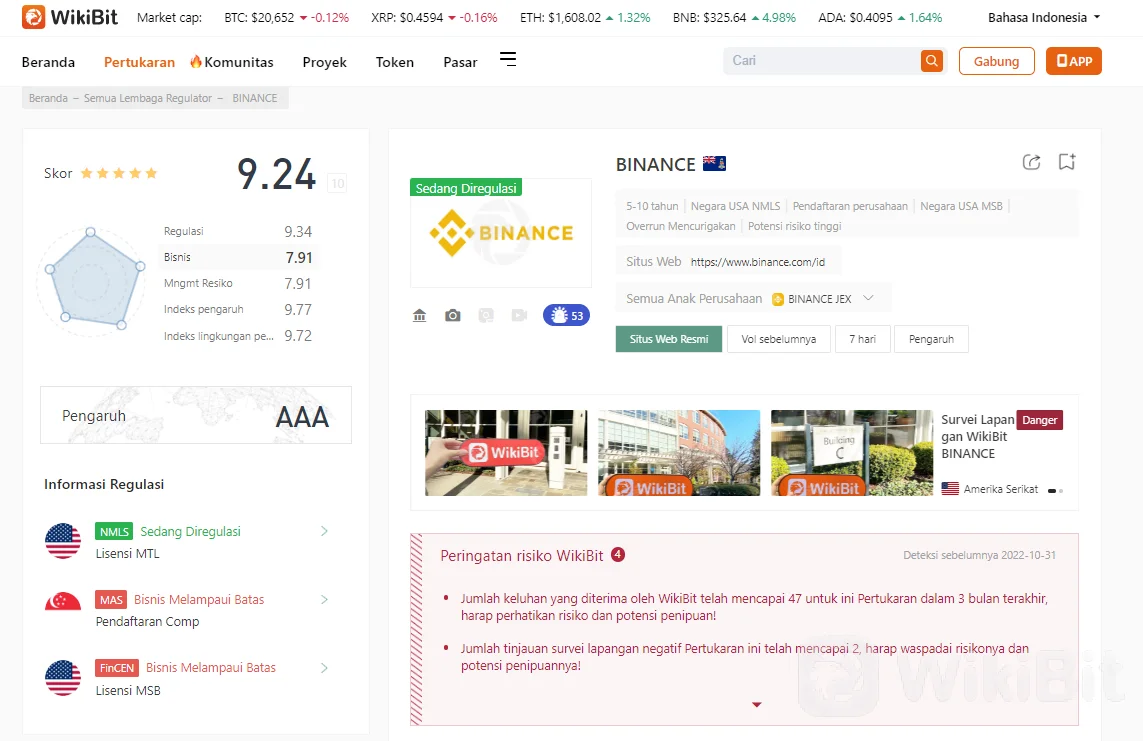
Task: Click the flag icon beside BINANCE title
Action: point(714,163)
